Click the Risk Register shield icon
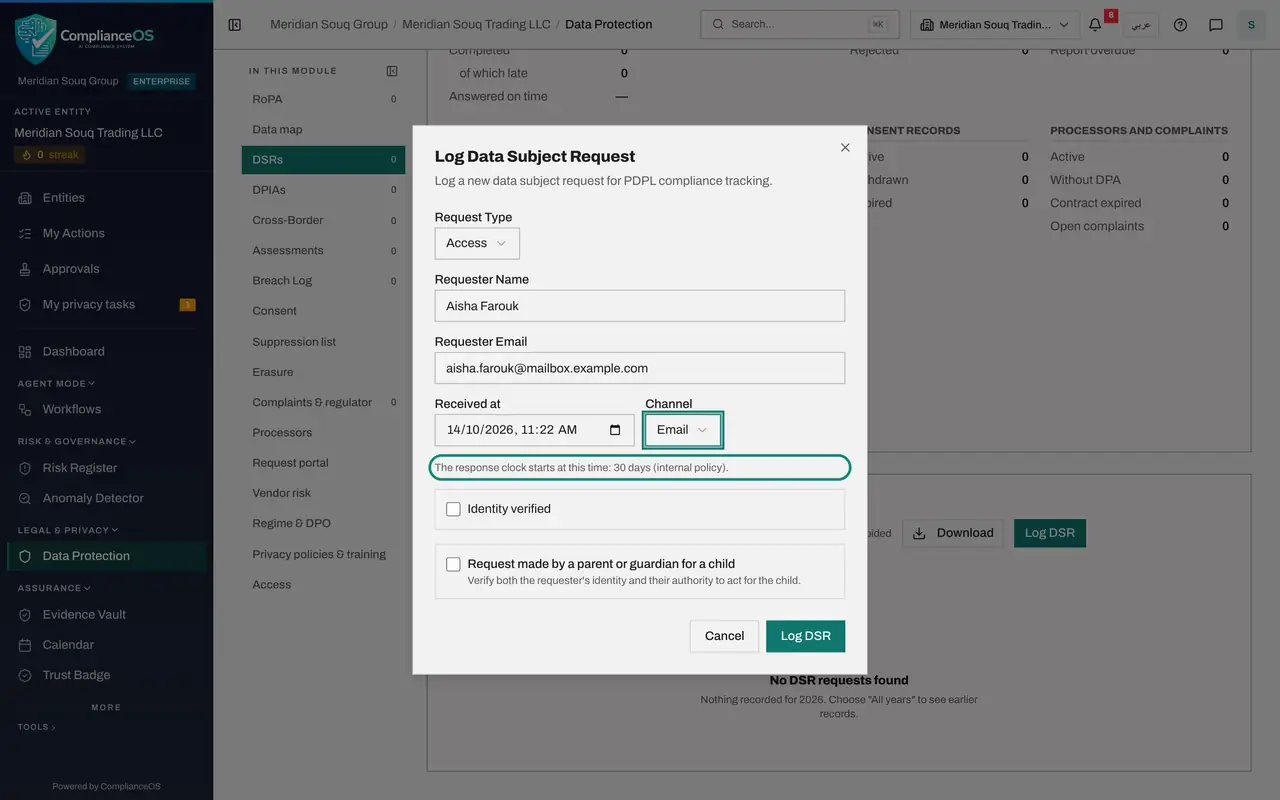The width and height of the screenshot is (1280, 800). coord(25,468)
